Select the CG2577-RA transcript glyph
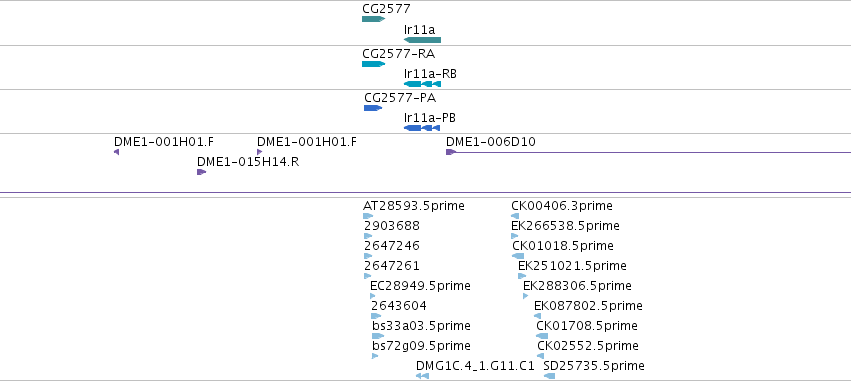 point(373,64)
